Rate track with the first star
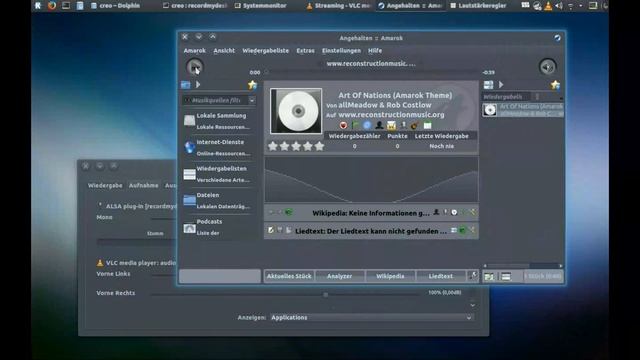Image resolution: width=640 pixels, height=360 pixels. [273, 146]
